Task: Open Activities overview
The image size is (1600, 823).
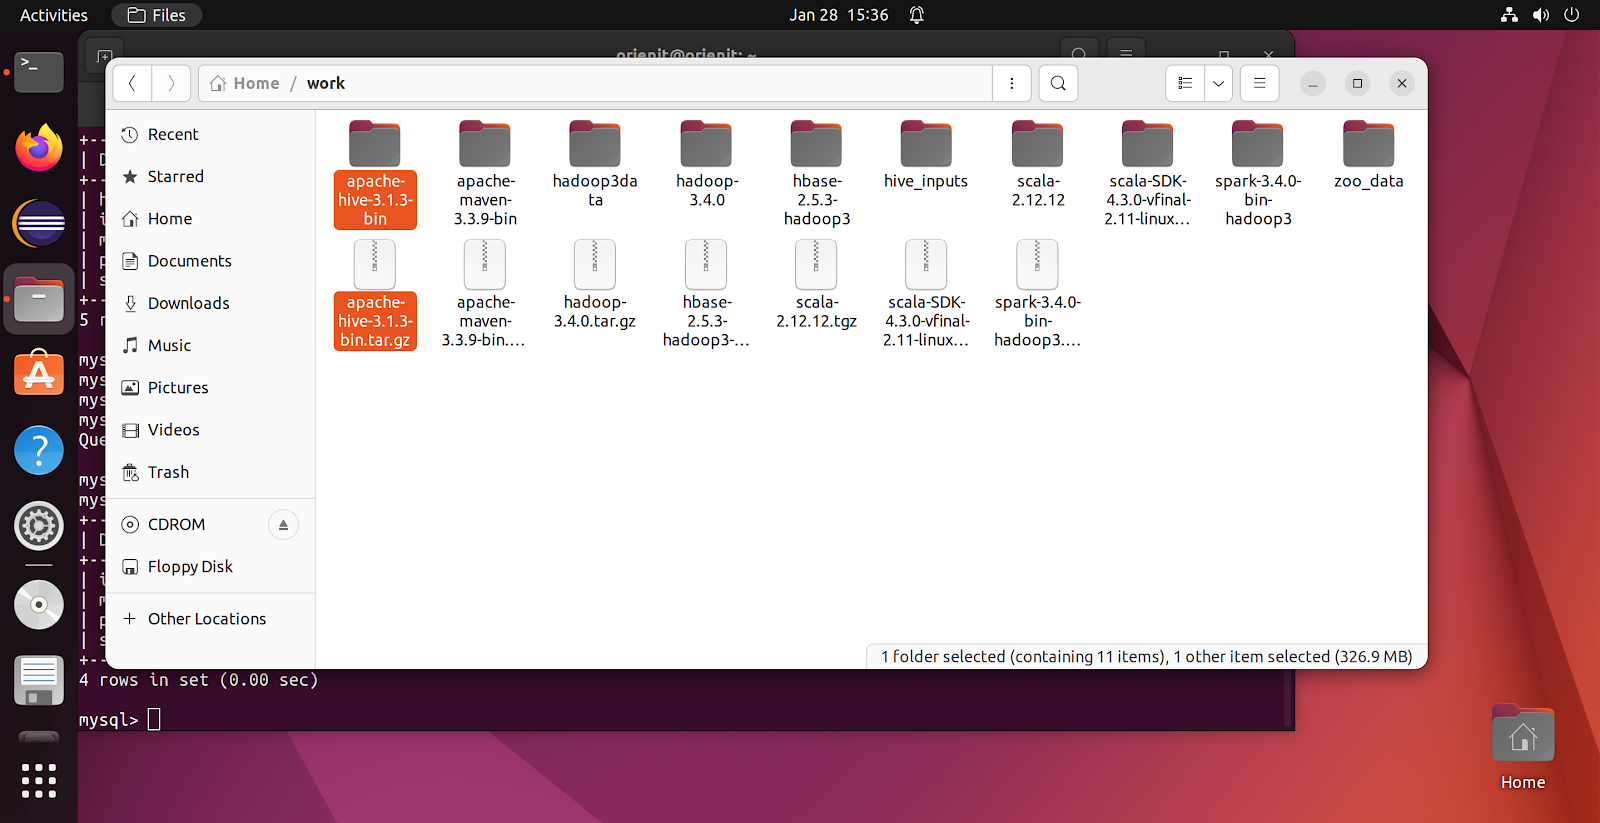Action: coord(54,15)
